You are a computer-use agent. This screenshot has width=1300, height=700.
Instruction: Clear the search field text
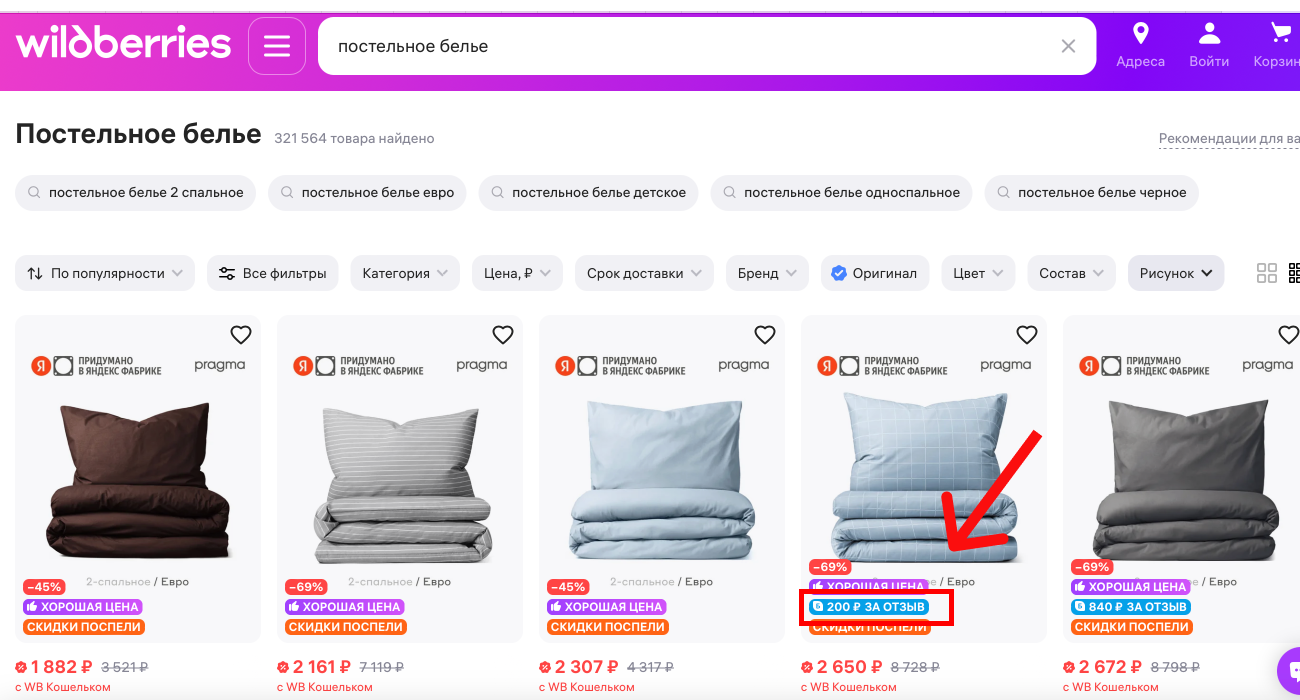(x=1068, y=46)
